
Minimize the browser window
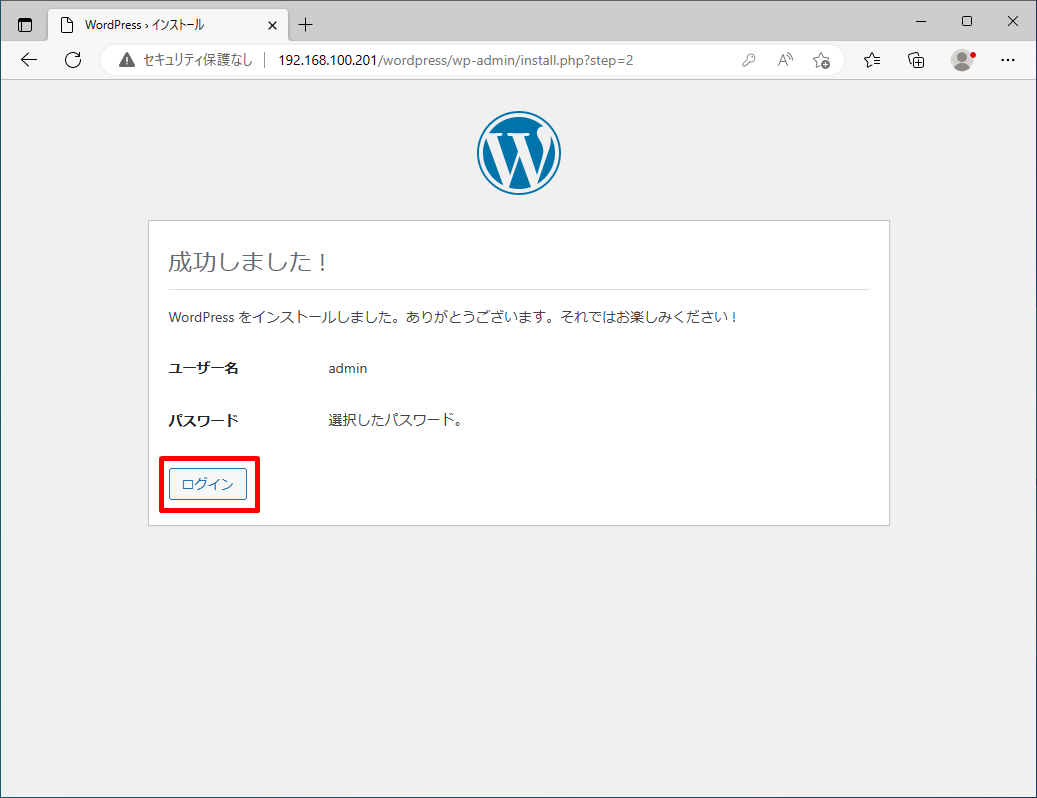[920, 21]
